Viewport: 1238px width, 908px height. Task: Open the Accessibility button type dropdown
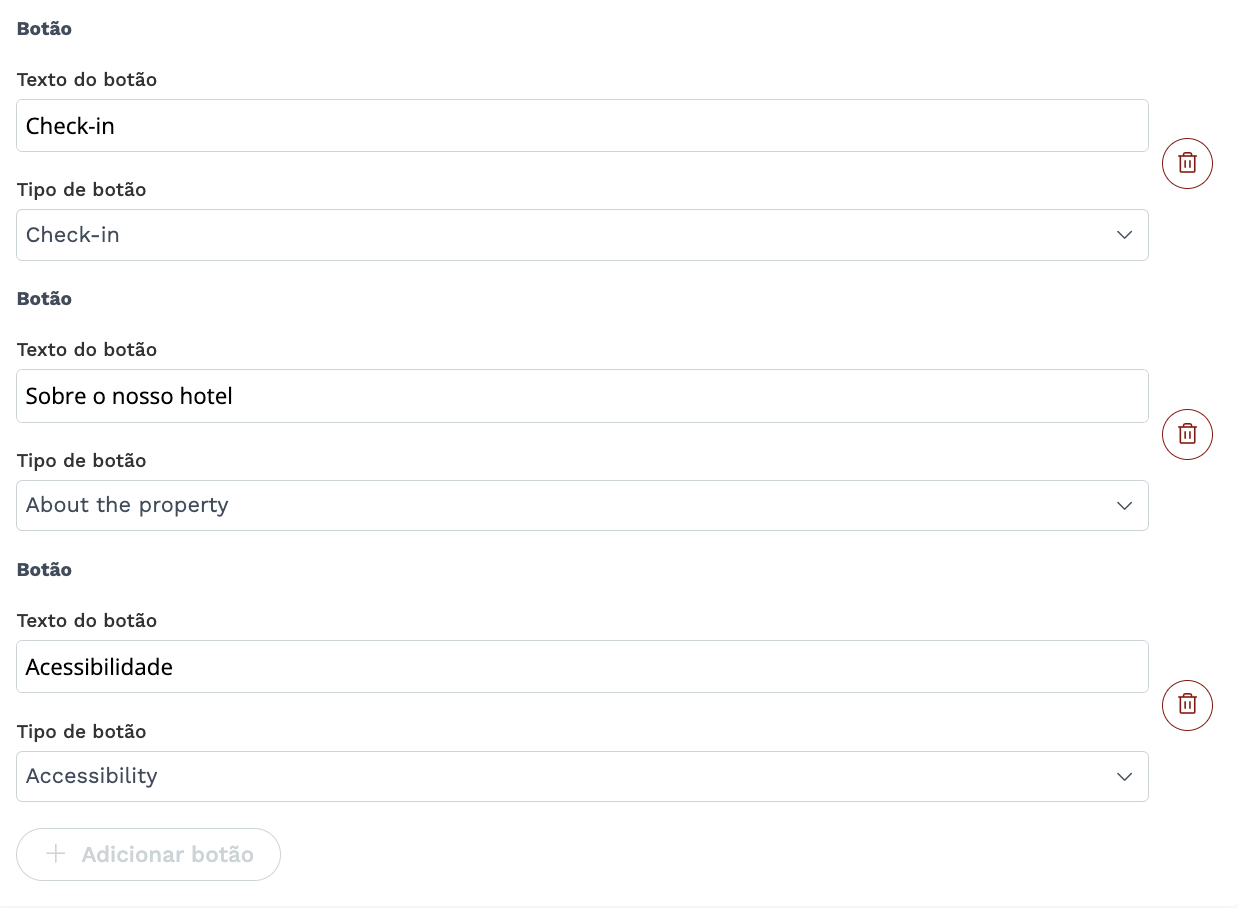click(x=582, y=776)
